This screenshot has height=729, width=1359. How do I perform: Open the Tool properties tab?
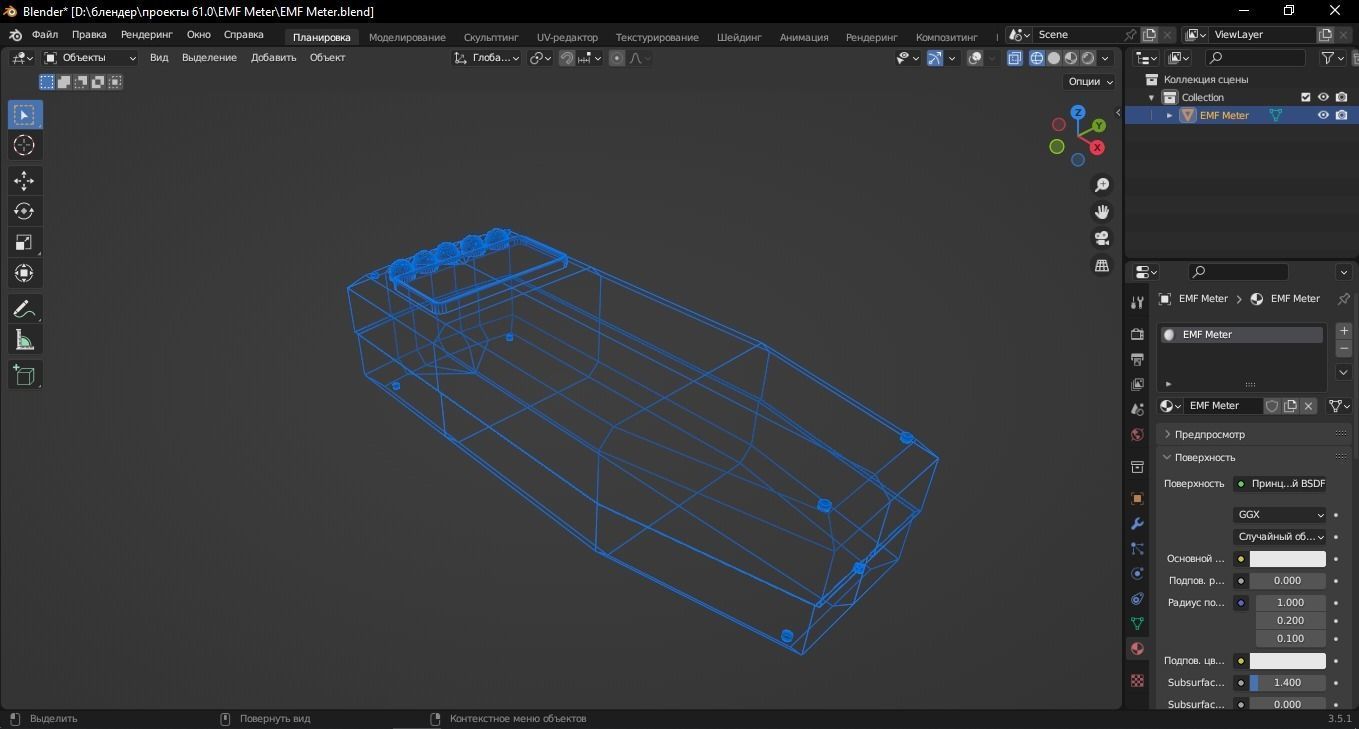click(1137, 303)
